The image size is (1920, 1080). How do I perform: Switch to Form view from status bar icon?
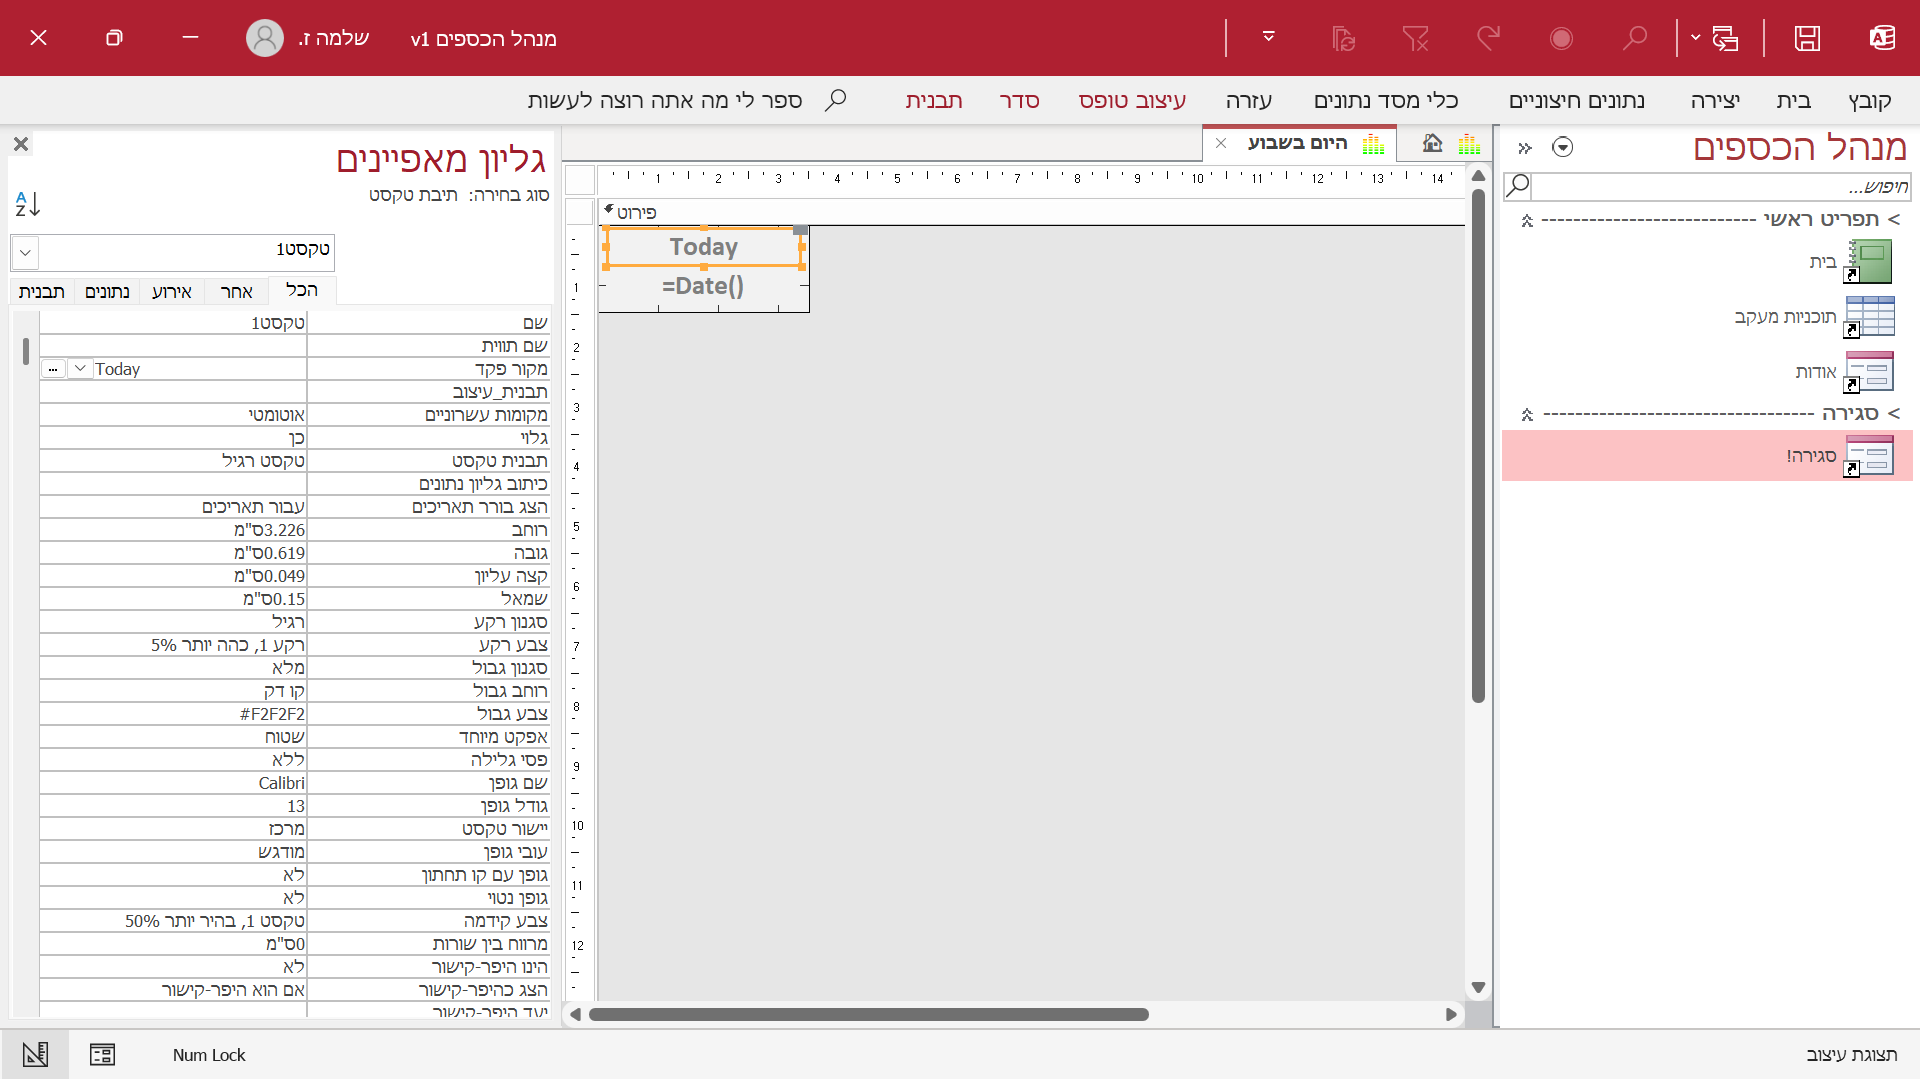click(102, 1055)
